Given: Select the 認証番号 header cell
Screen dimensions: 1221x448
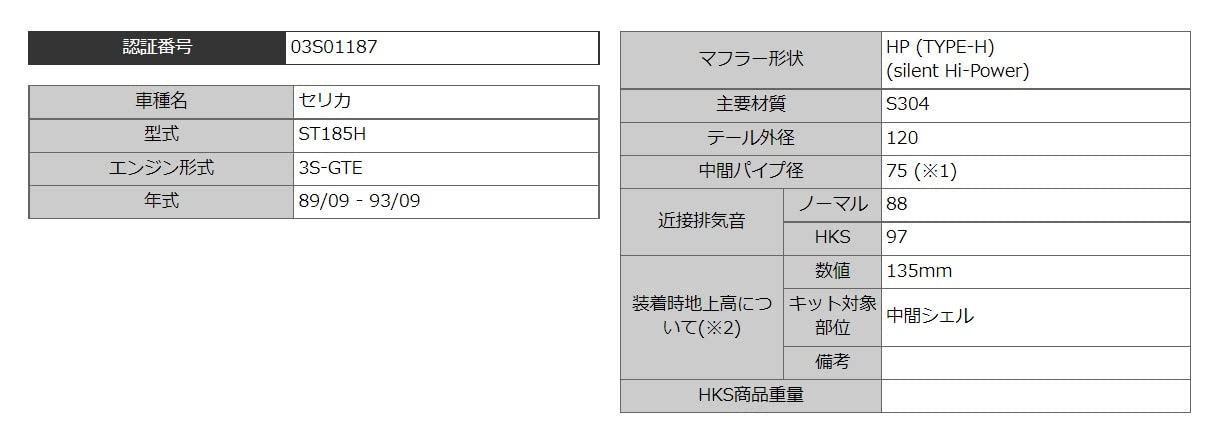Looking at the screenshot, I should pos(157,48).
